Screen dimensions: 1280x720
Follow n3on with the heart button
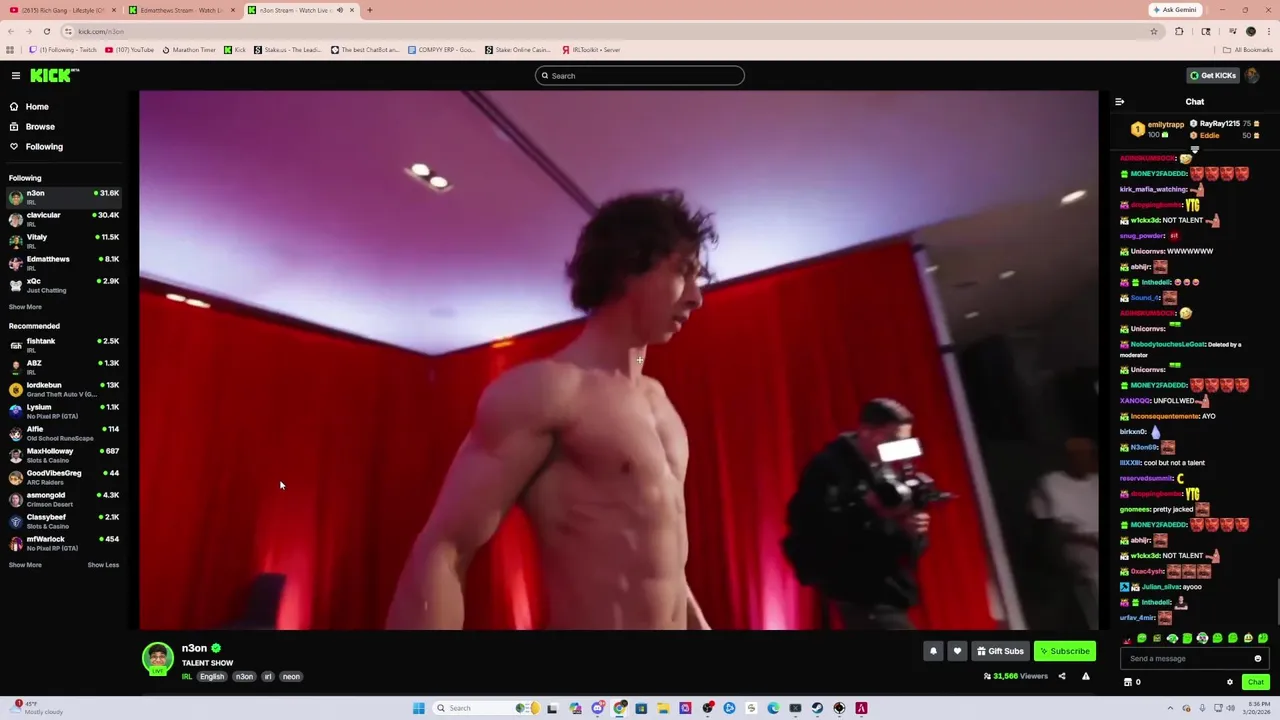click(957, 651)
